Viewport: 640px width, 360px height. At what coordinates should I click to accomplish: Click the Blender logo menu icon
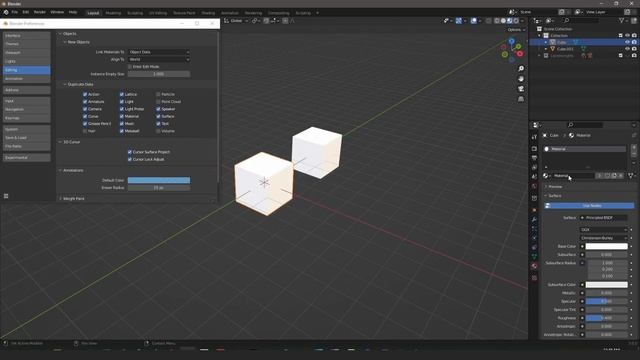(x=6, y=13)
